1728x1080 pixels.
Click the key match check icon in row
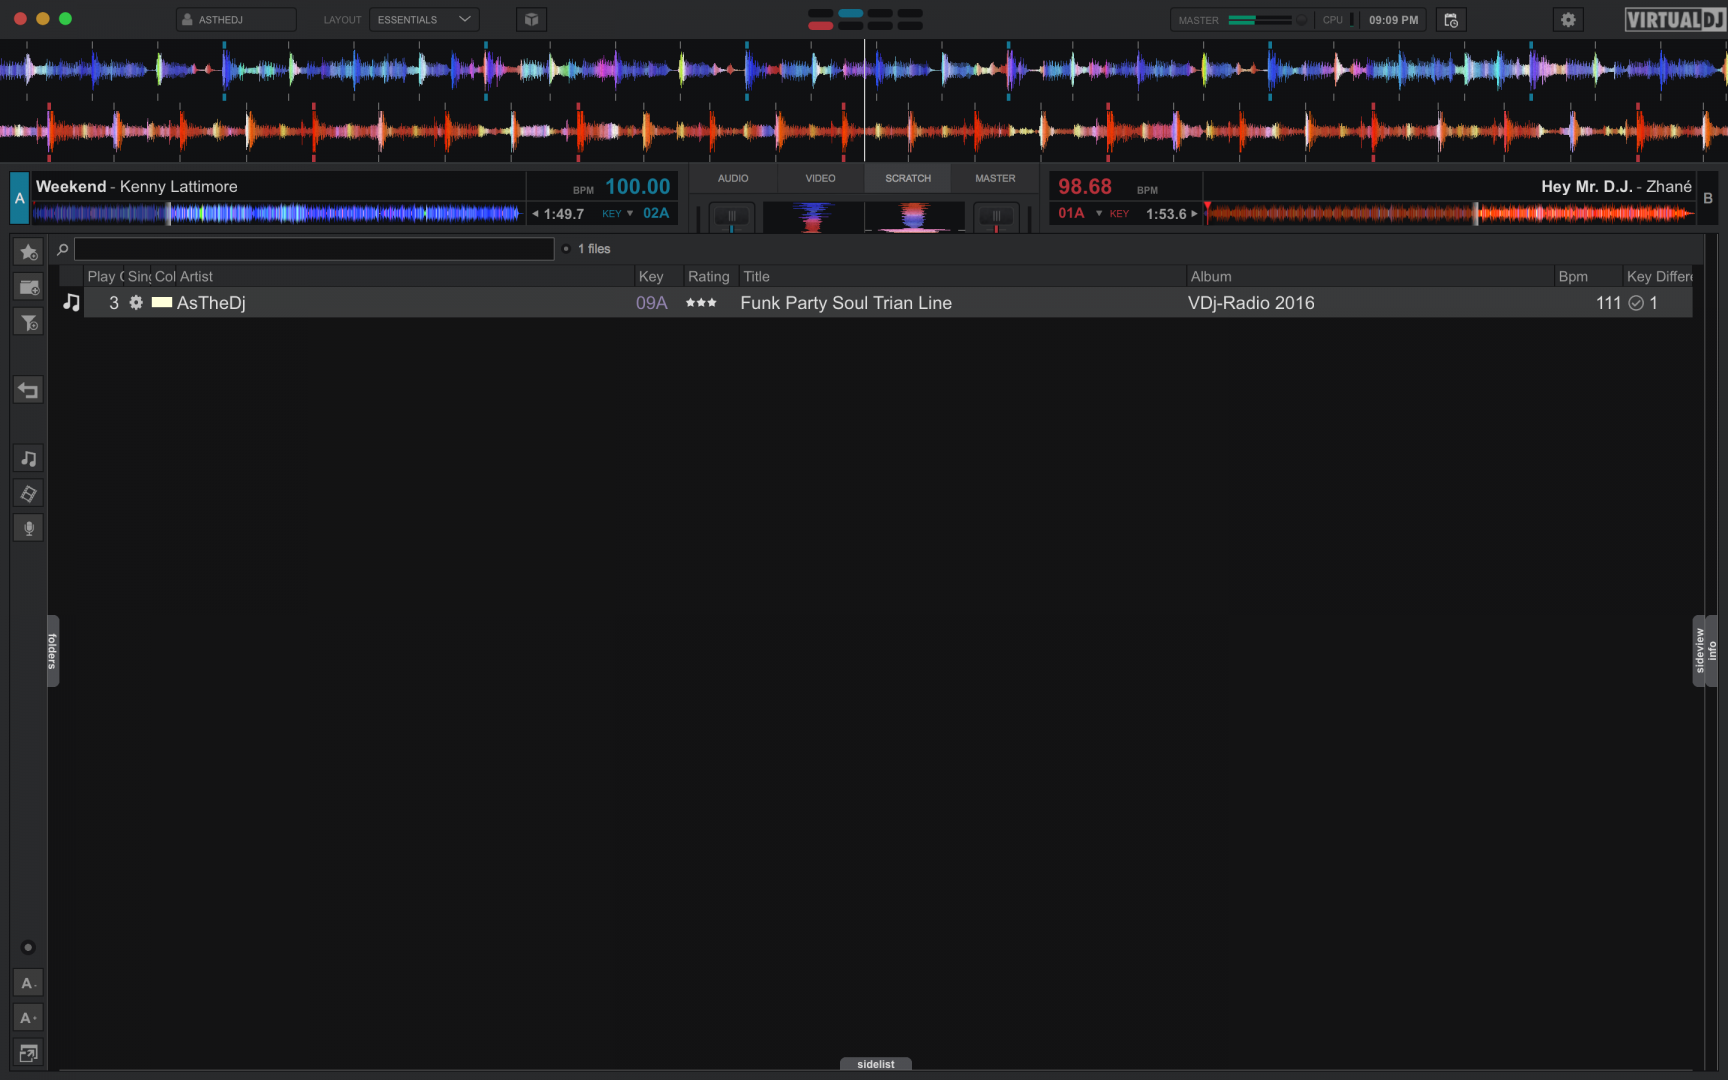pyautogui.click(x=1636, y=303)
